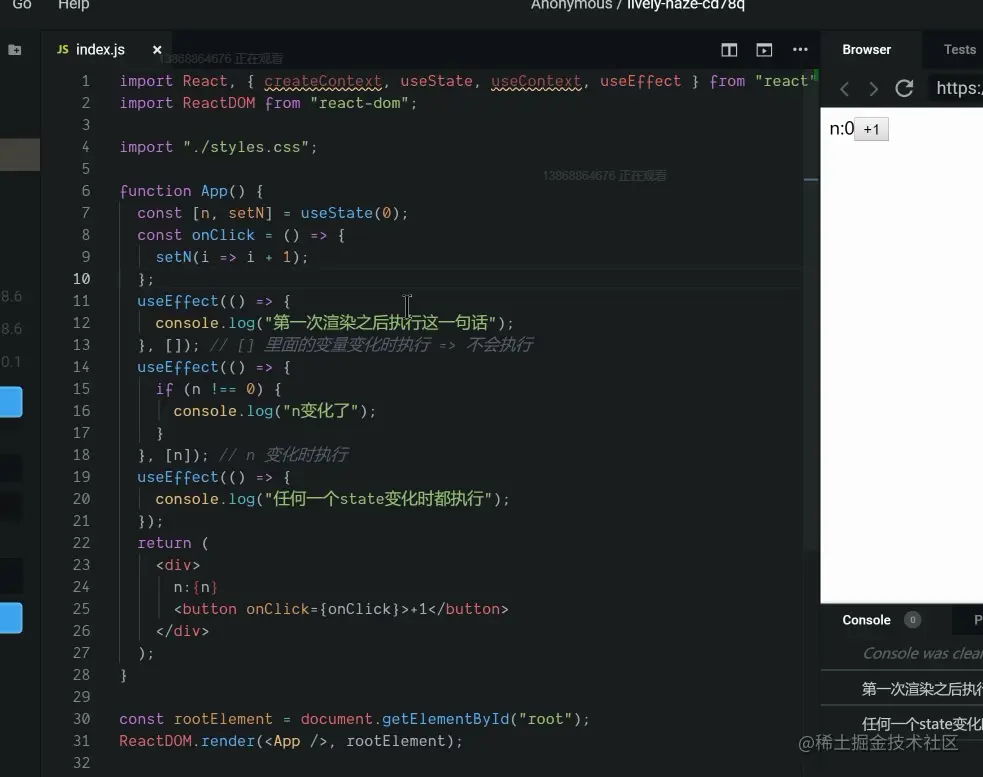
Task: Open the Go menu
Action: [x=22, y=5]
